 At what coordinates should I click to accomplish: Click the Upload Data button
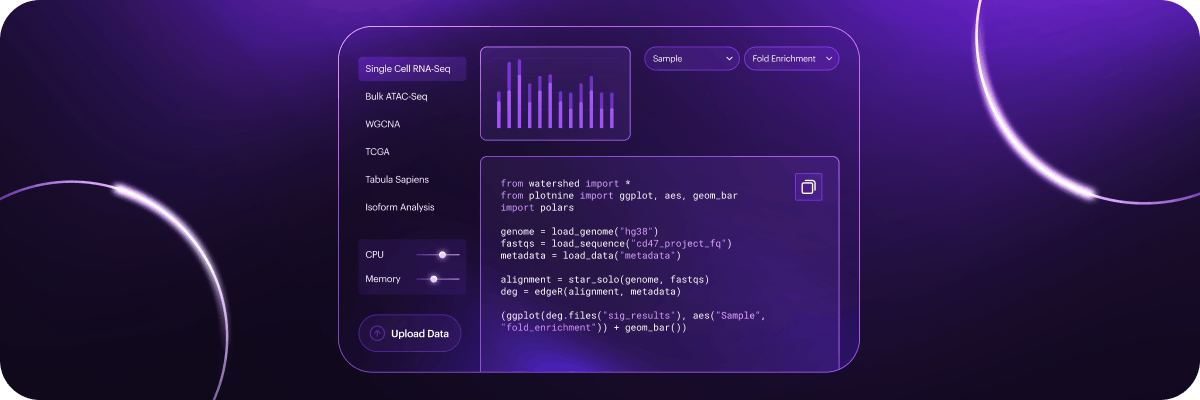(x=410, y=334)
